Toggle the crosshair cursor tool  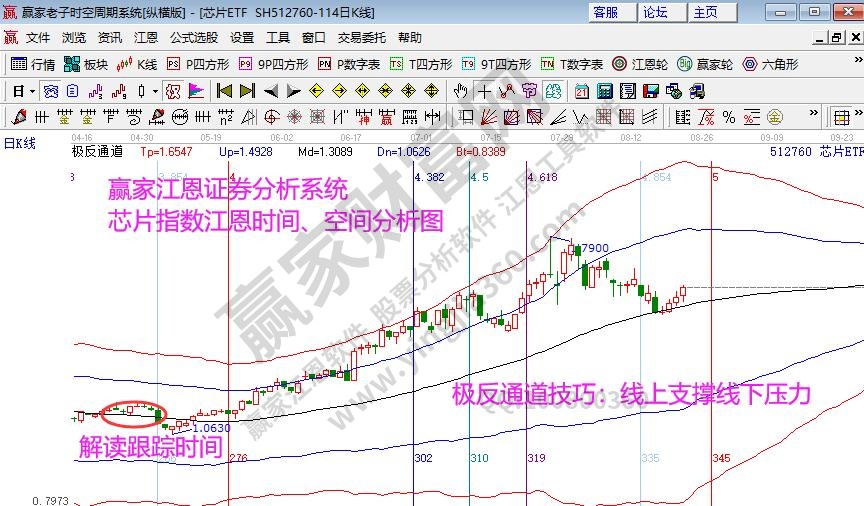[484, 91]
